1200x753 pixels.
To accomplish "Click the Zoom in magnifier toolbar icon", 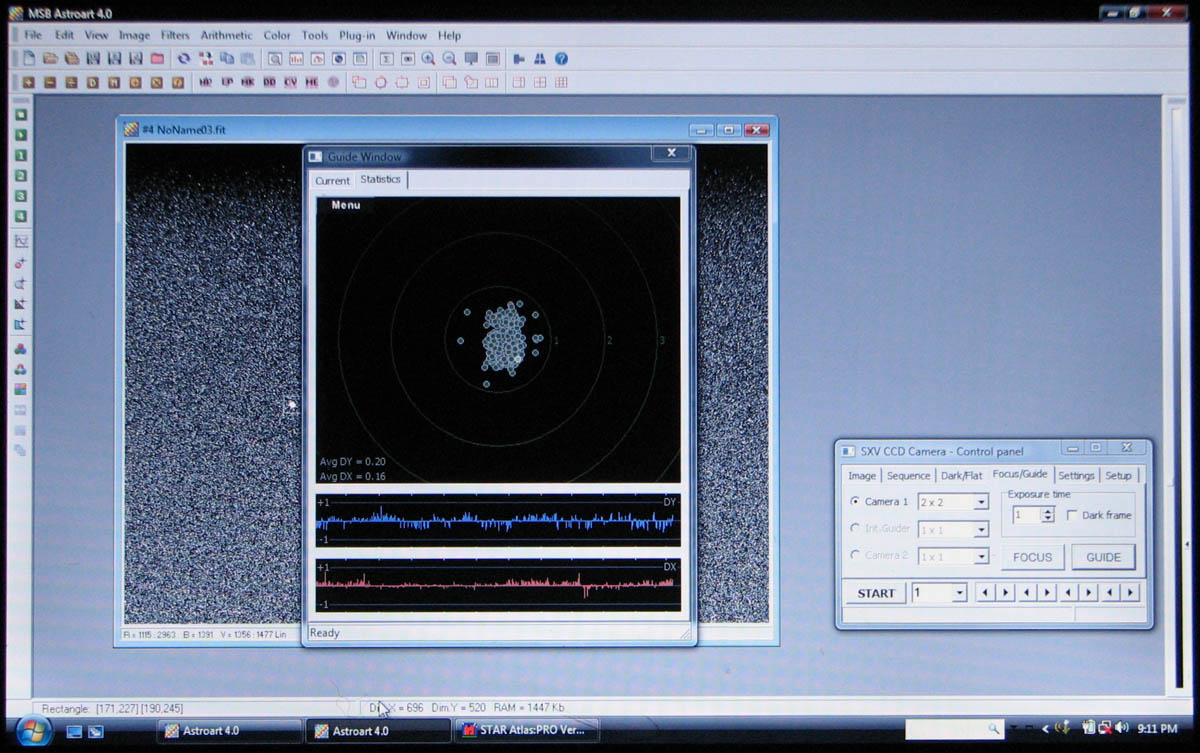I will pos(428,59).
